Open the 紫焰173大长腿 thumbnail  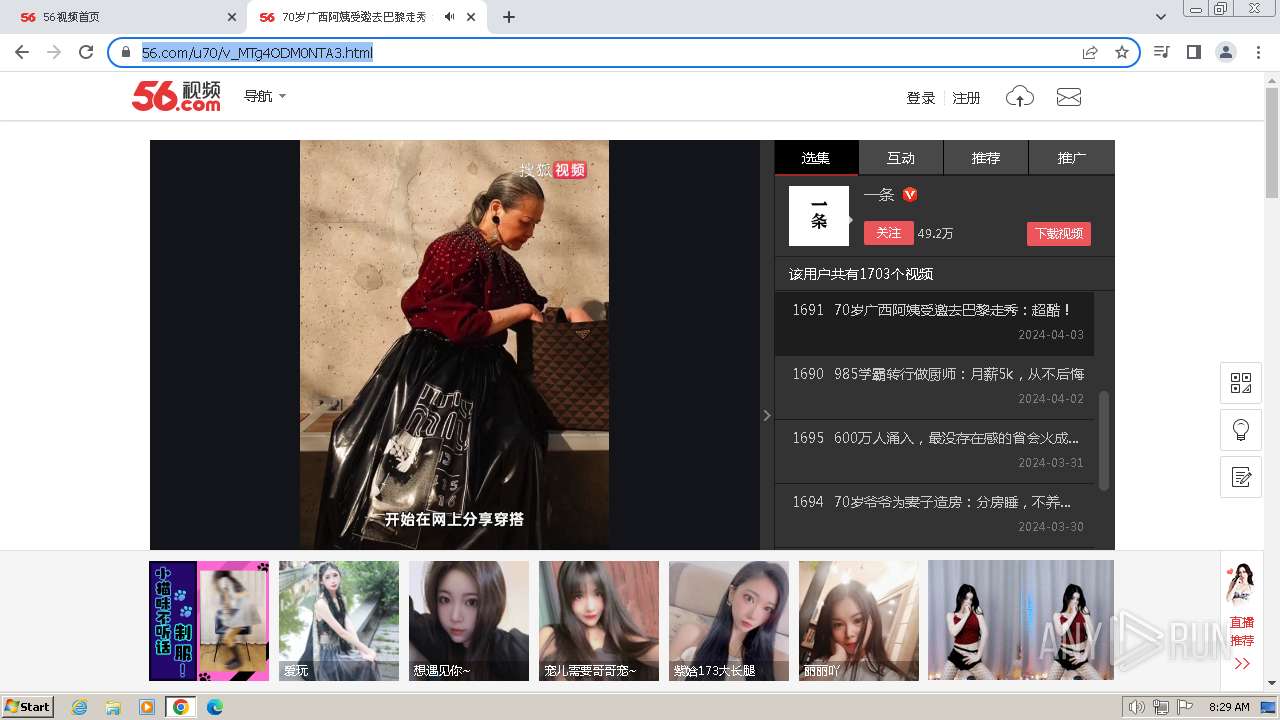(729, 621)
